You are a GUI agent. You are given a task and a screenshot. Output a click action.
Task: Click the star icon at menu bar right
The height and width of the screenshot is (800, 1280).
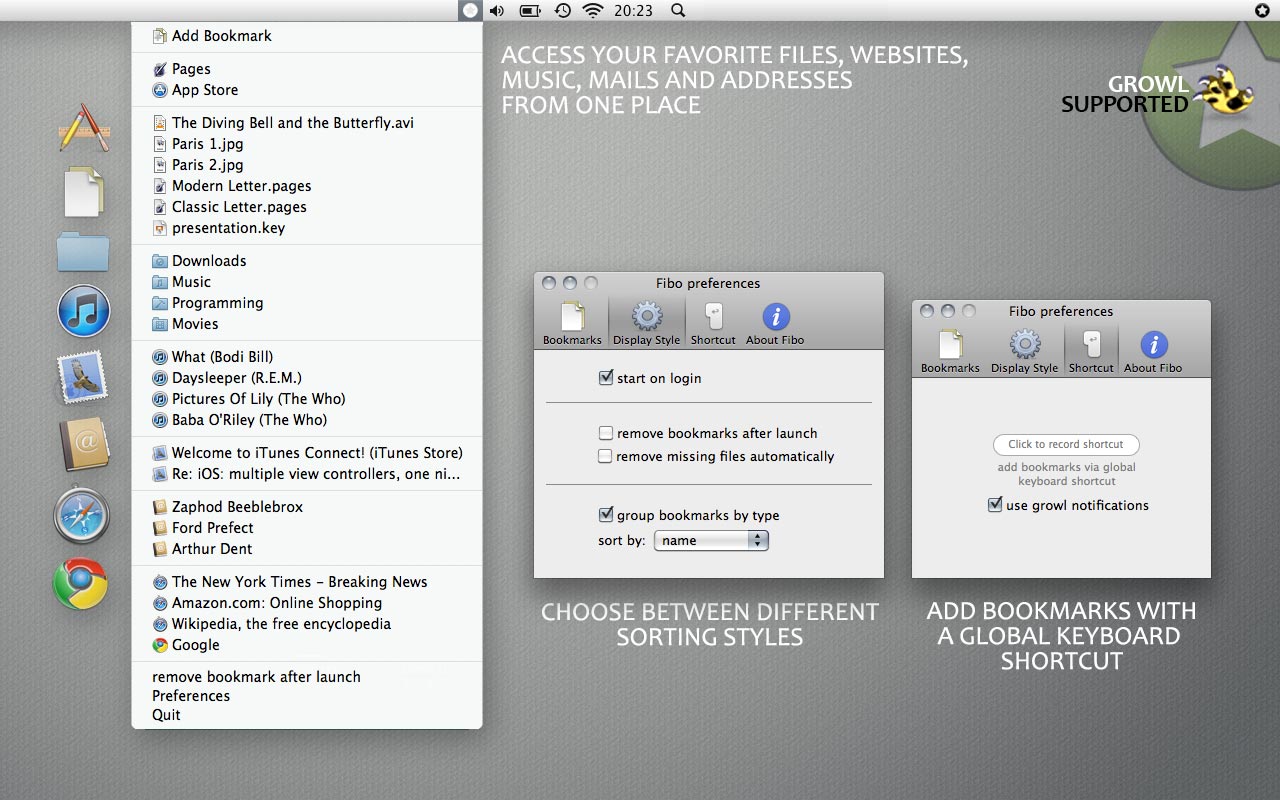point(1262,10)
